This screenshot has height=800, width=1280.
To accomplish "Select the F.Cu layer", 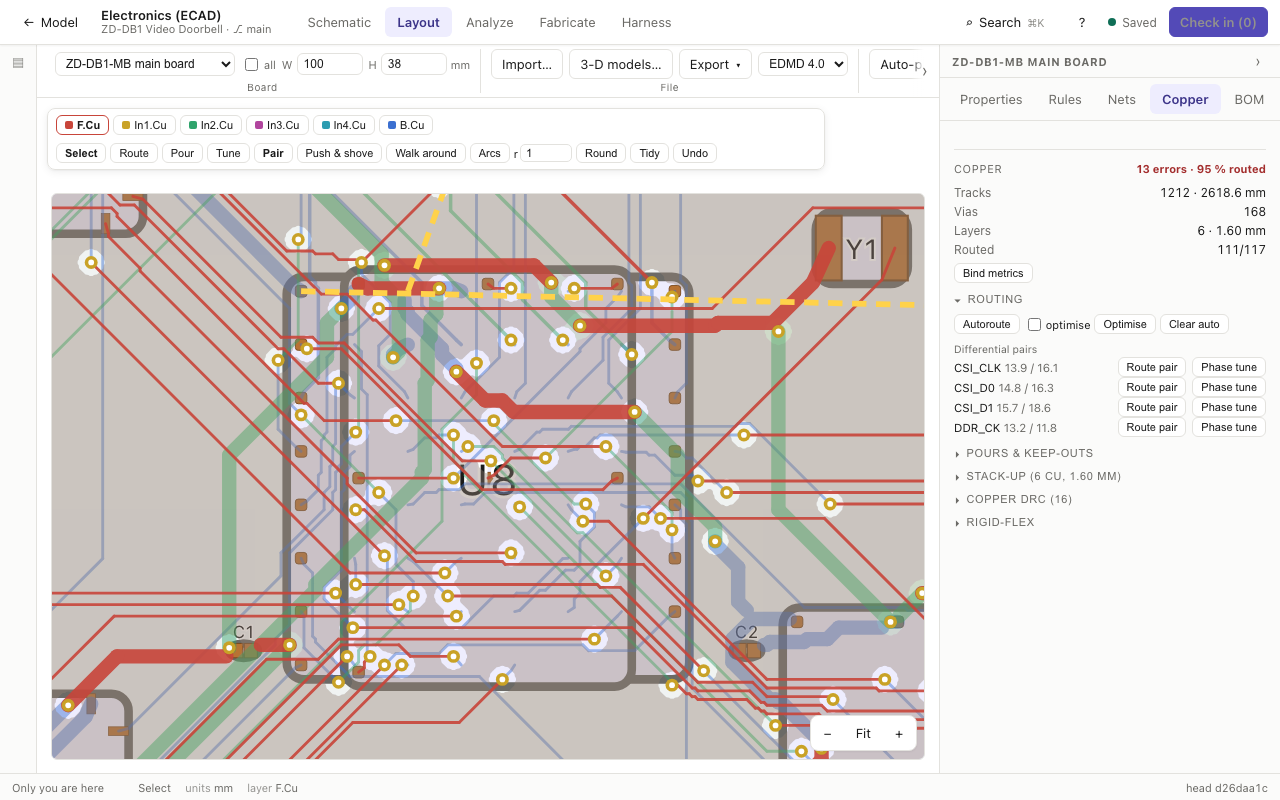I will coord(83,125).
